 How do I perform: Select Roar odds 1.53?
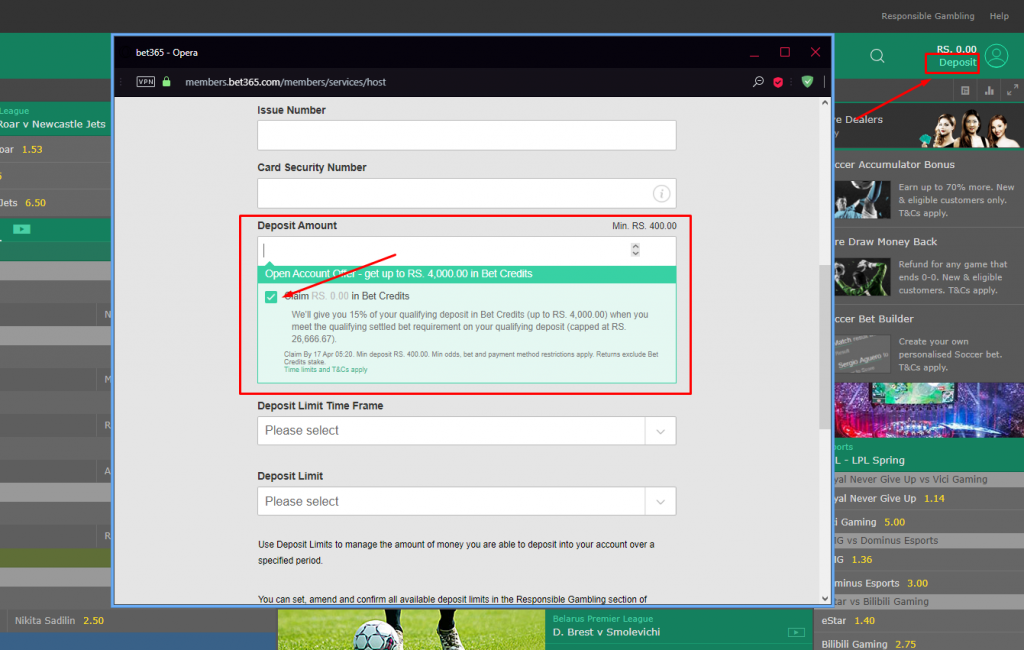click(32, 150)
